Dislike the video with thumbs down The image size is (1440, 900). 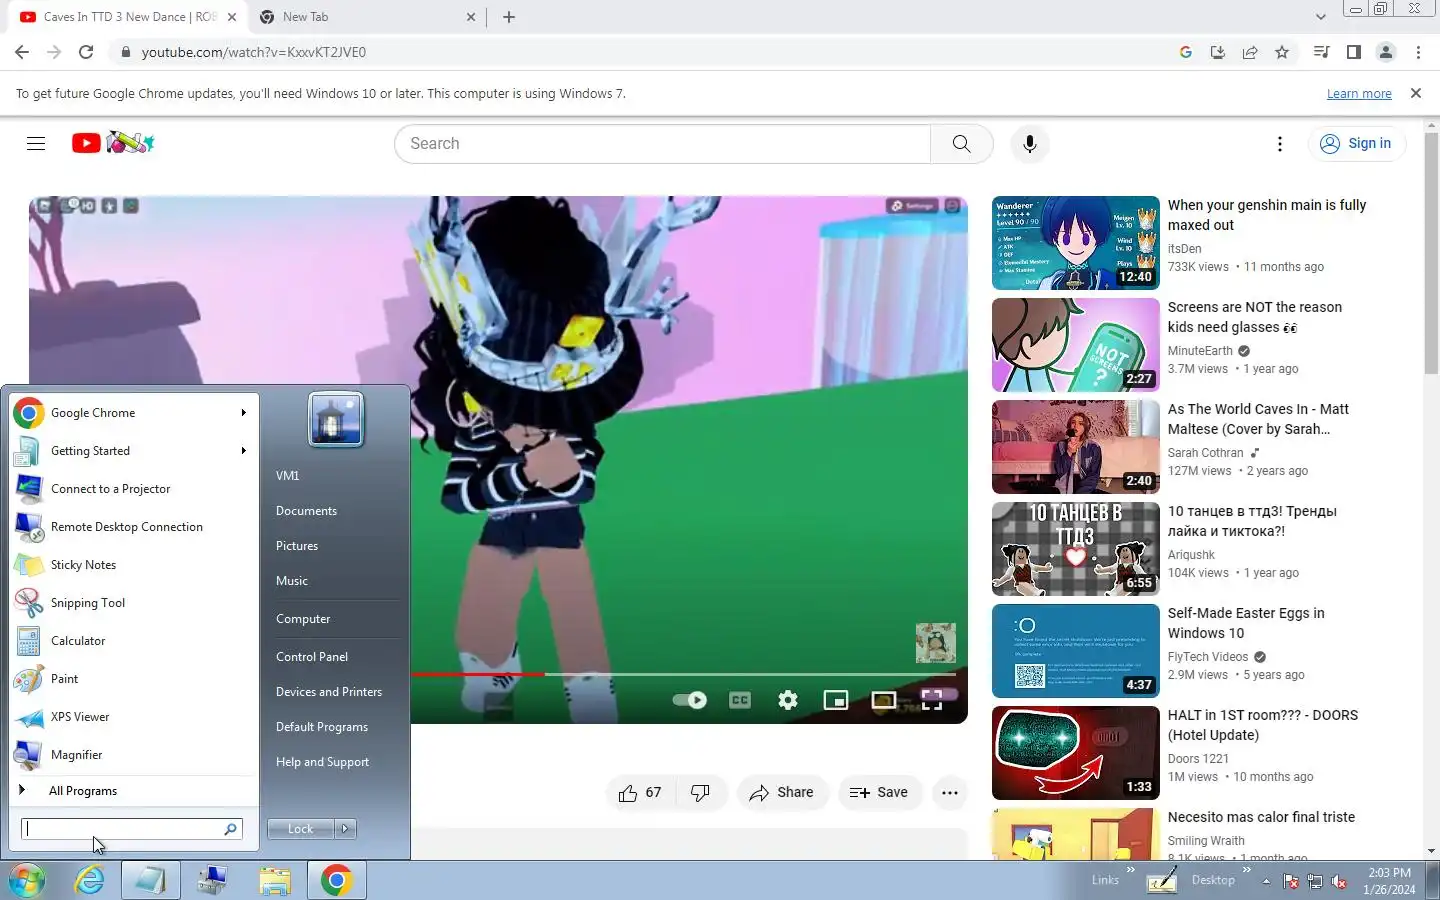[x=700, y=793]
